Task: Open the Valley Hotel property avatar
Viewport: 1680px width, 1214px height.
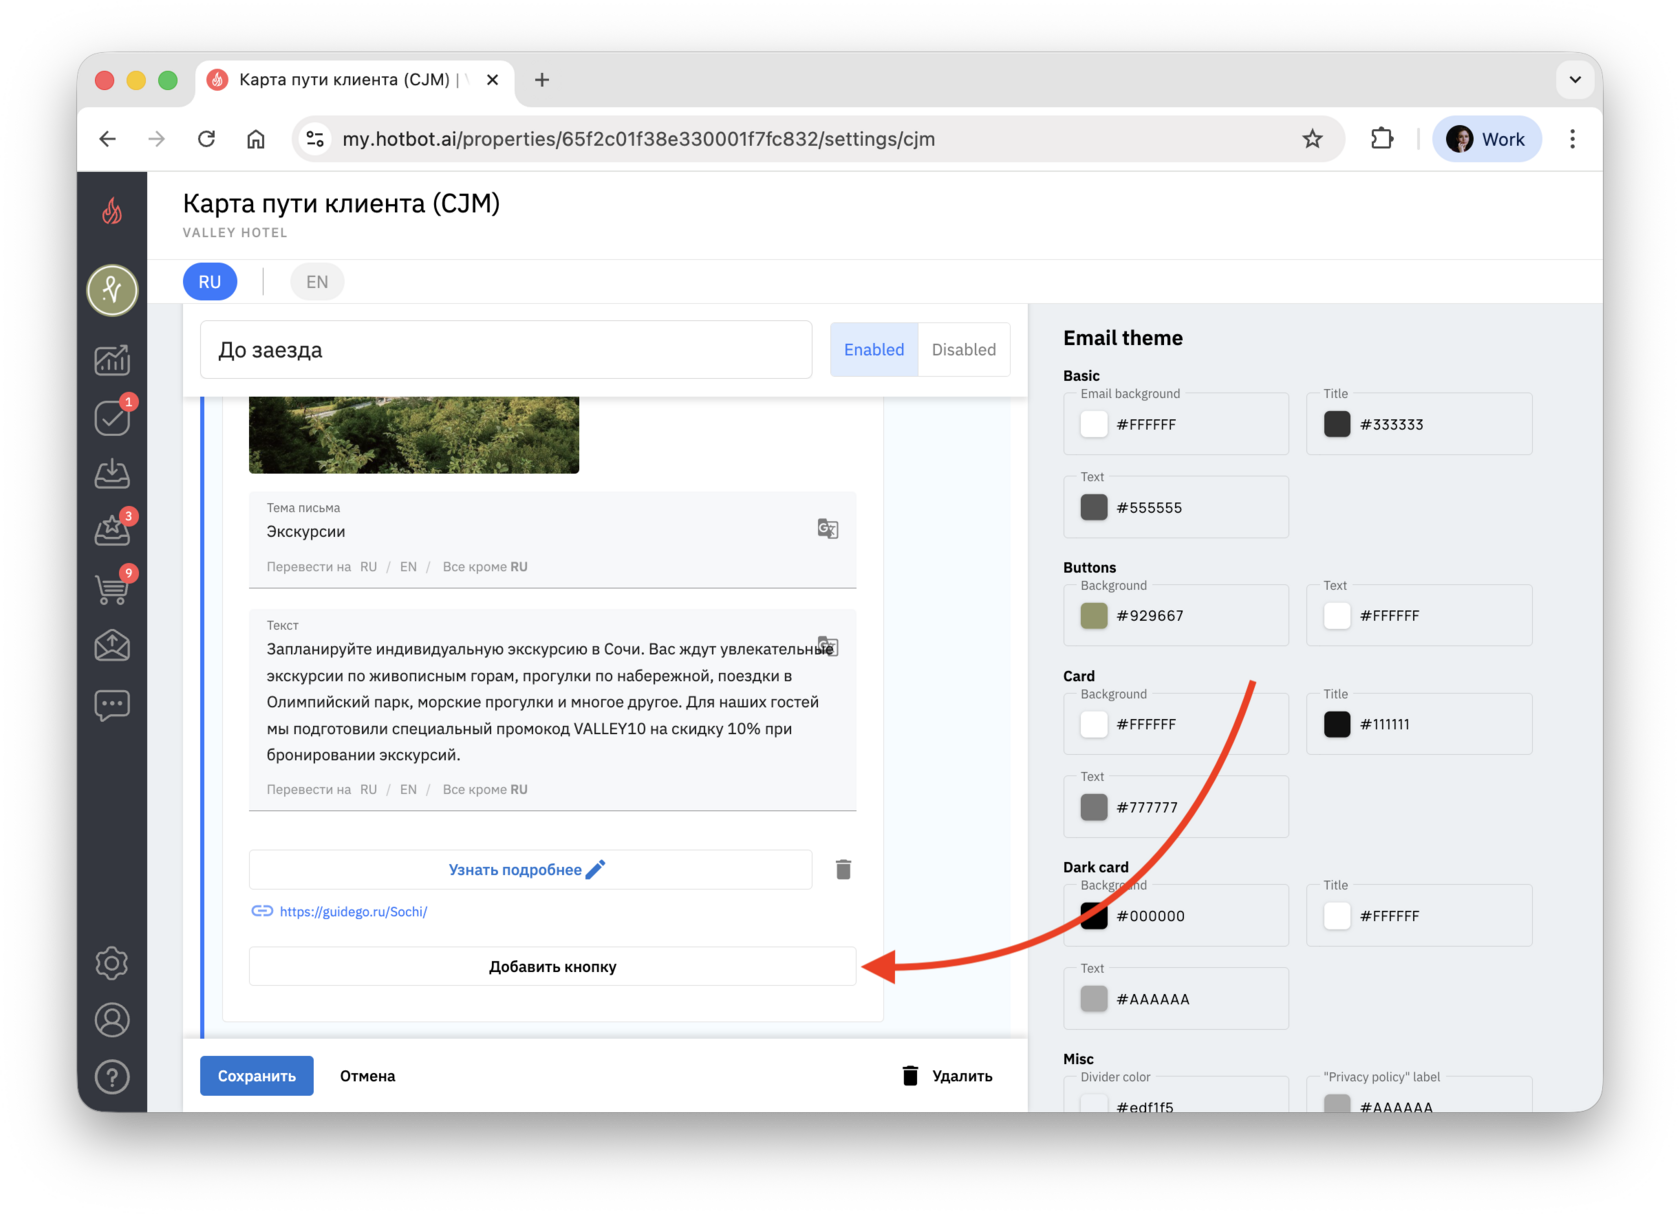Action: coord(112,290)
